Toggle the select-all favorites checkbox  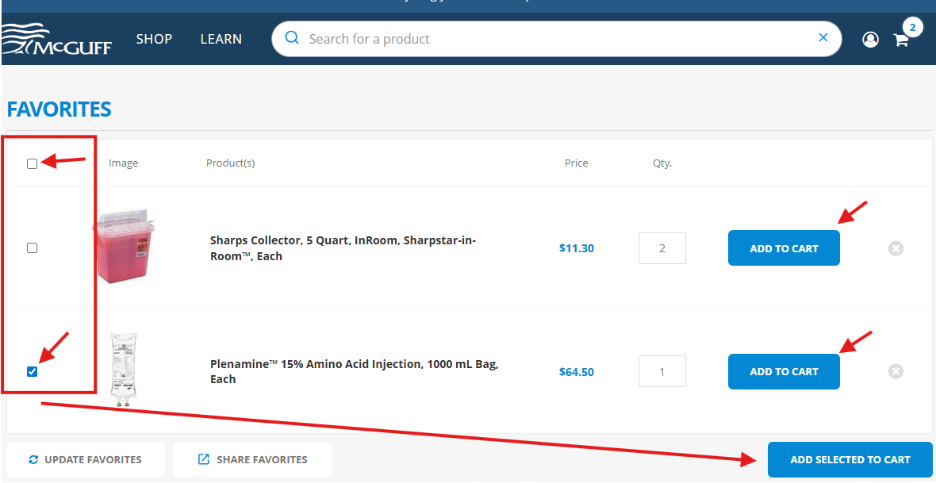32,163
